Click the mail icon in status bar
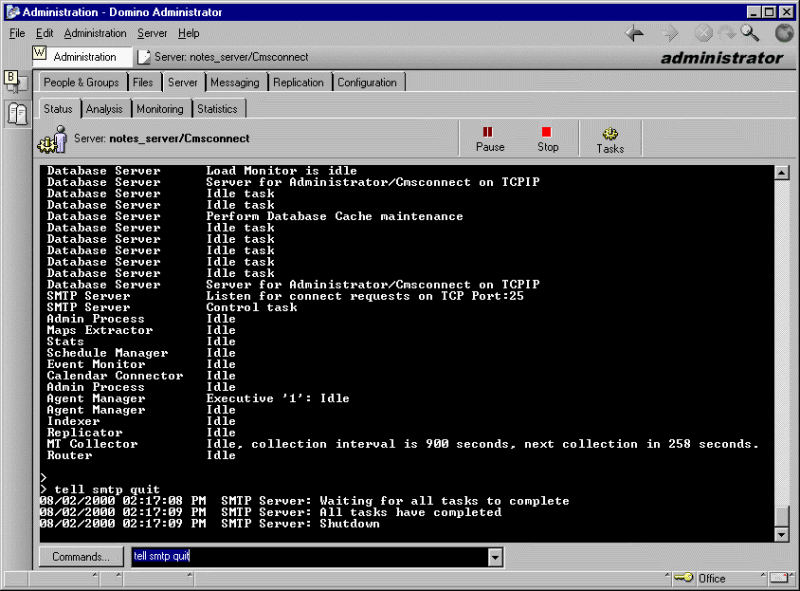Image resolution: width=800 pixels, height=591 pixels. (779, 577)
